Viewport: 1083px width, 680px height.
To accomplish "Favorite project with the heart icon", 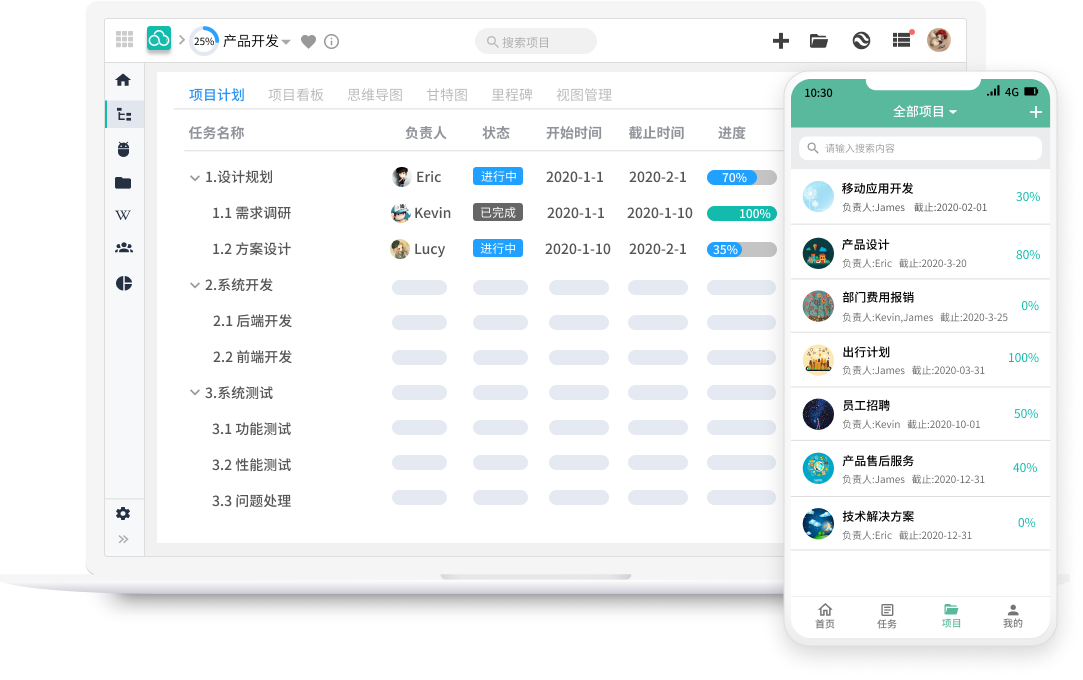I will [x=309, y=42].
